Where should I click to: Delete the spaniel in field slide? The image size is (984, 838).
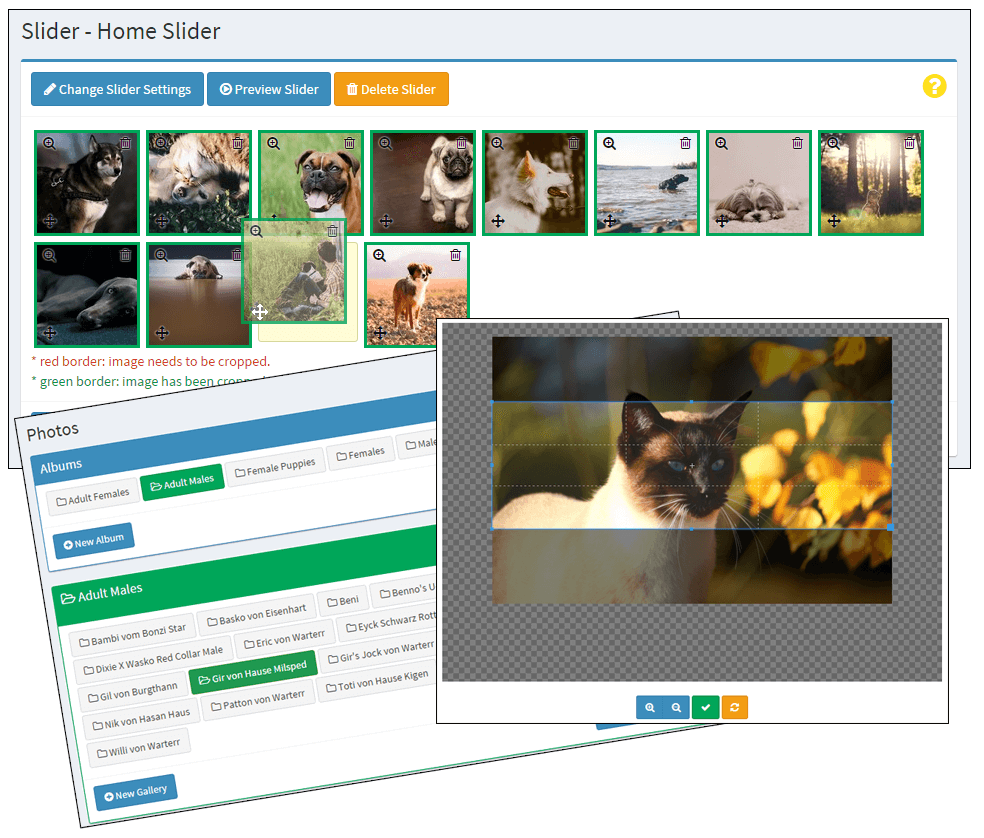(x=456, y=255)
